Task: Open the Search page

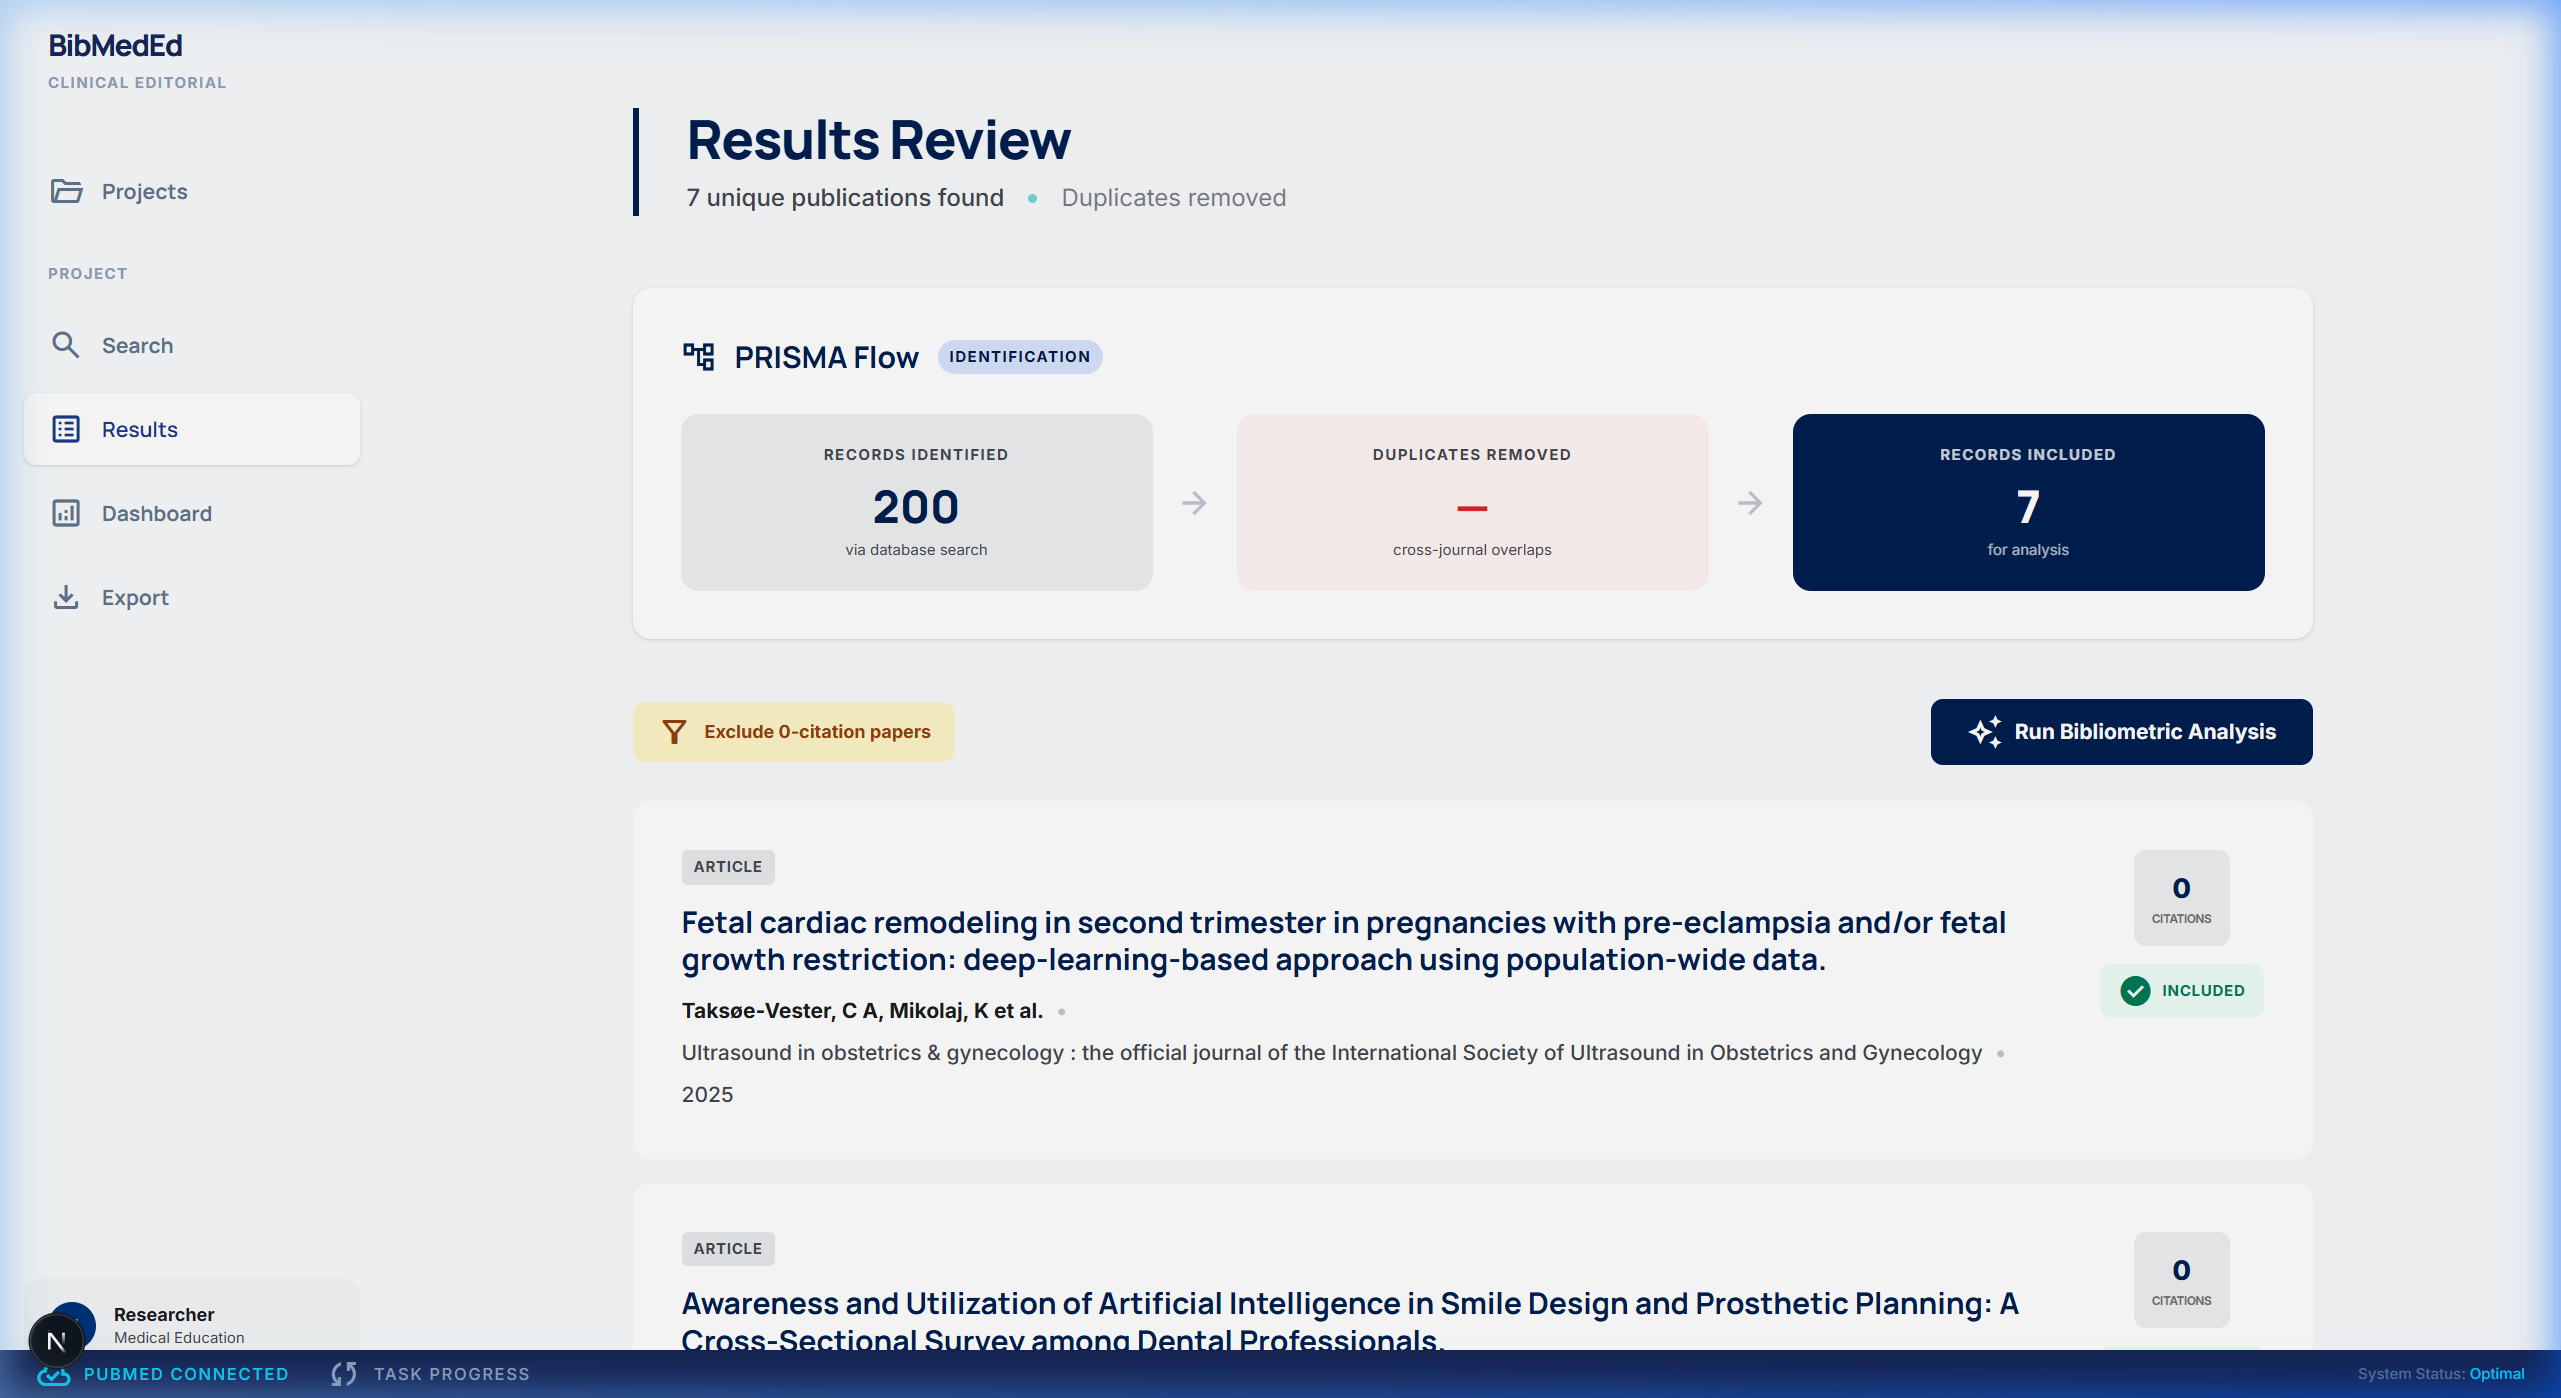Action: pyautogui.click(x=192, y=345)
